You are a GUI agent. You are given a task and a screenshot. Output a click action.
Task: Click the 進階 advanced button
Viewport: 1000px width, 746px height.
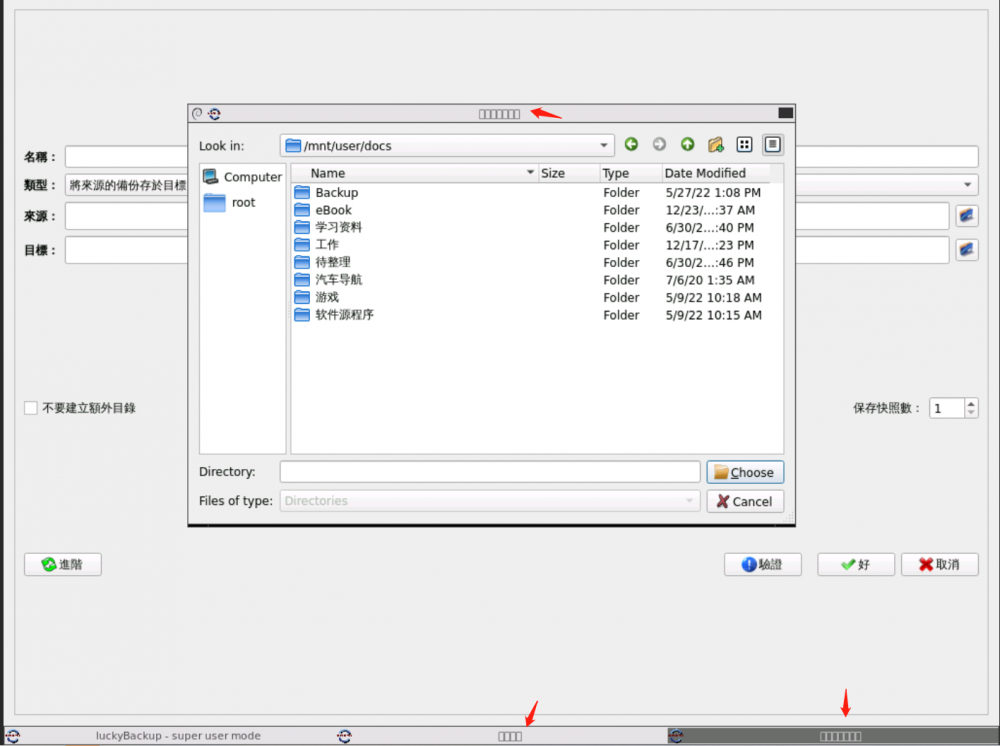point(62,564)
